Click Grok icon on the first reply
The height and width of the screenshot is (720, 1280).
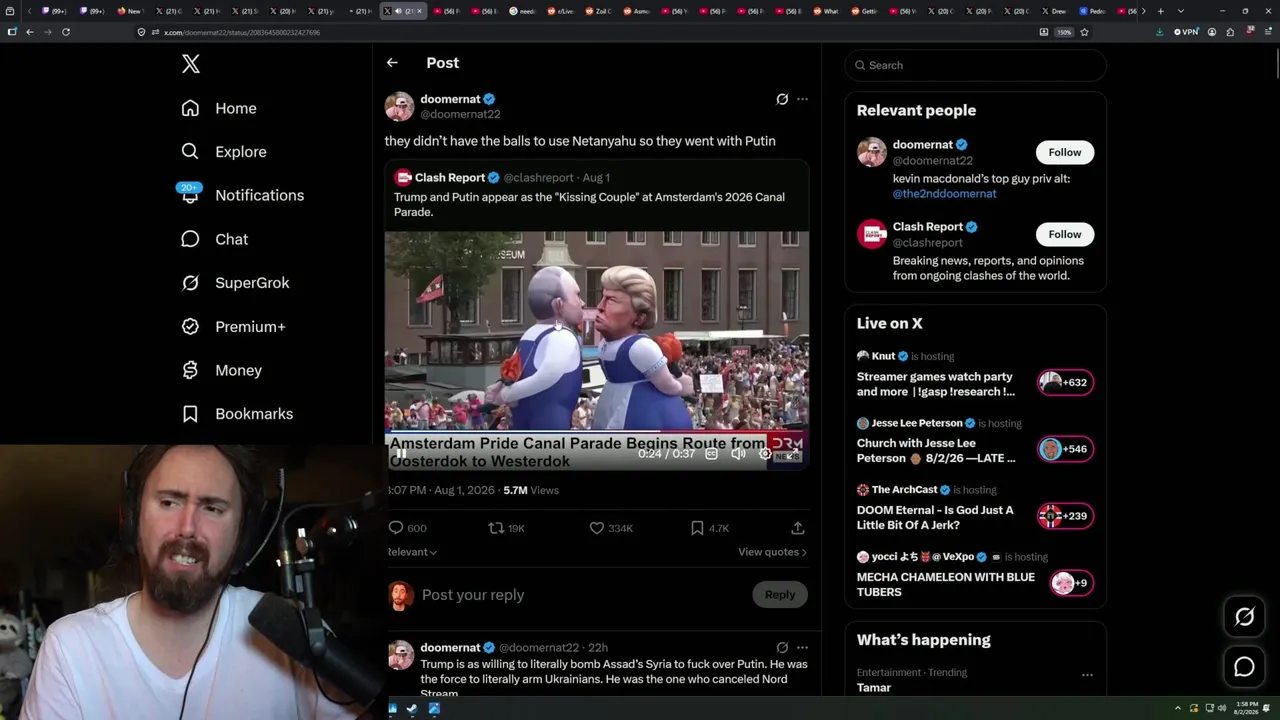tap(782, 648)
